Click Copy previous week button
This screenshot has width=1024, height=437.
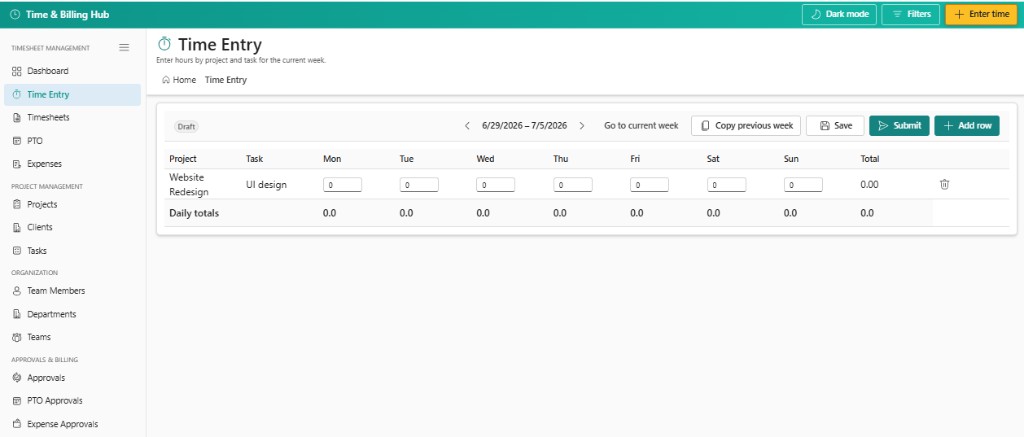746,126
